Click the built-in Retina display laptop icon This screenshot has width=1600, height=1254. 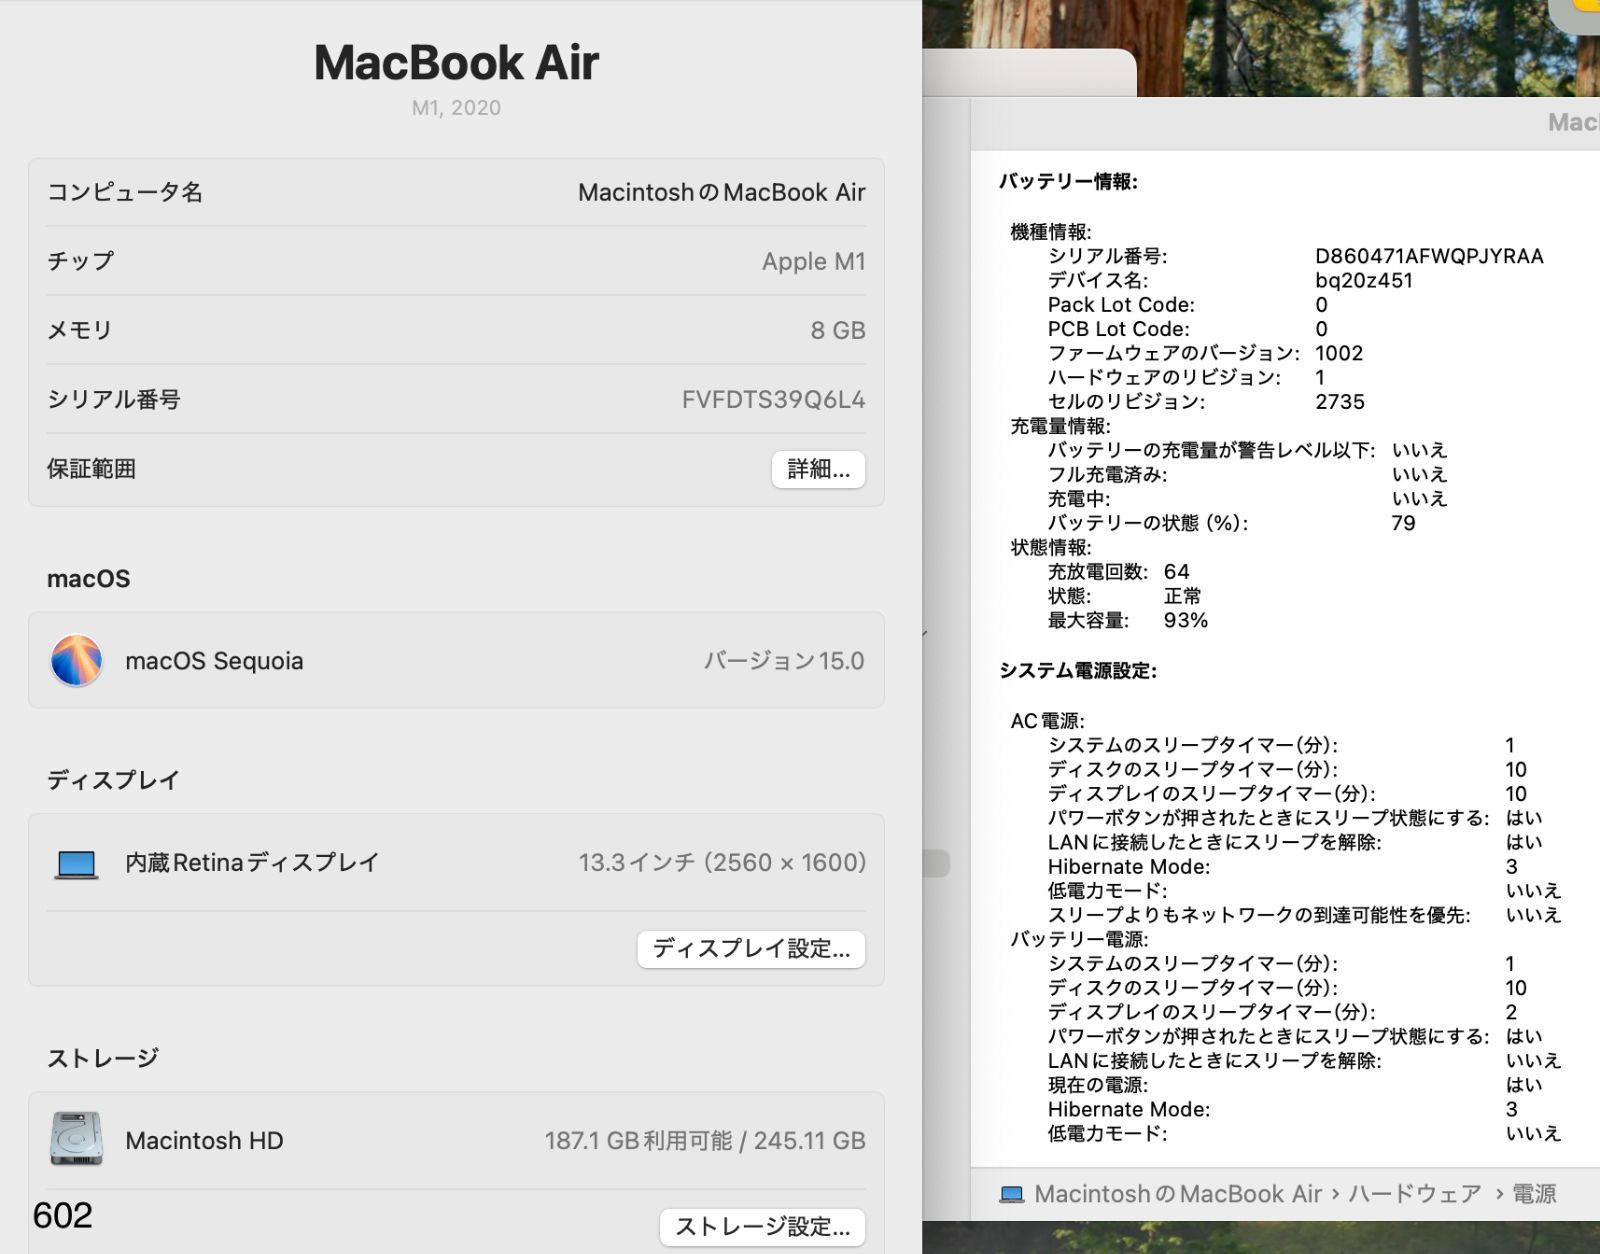[76, 863]
